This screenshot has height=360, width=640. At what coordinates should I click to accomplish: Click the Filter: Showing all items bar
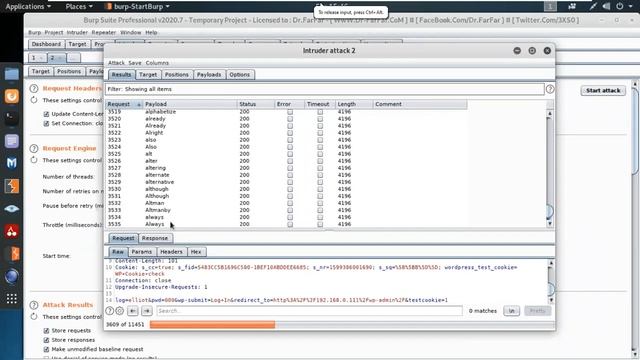pyautogui.click(x=324, y=89)
